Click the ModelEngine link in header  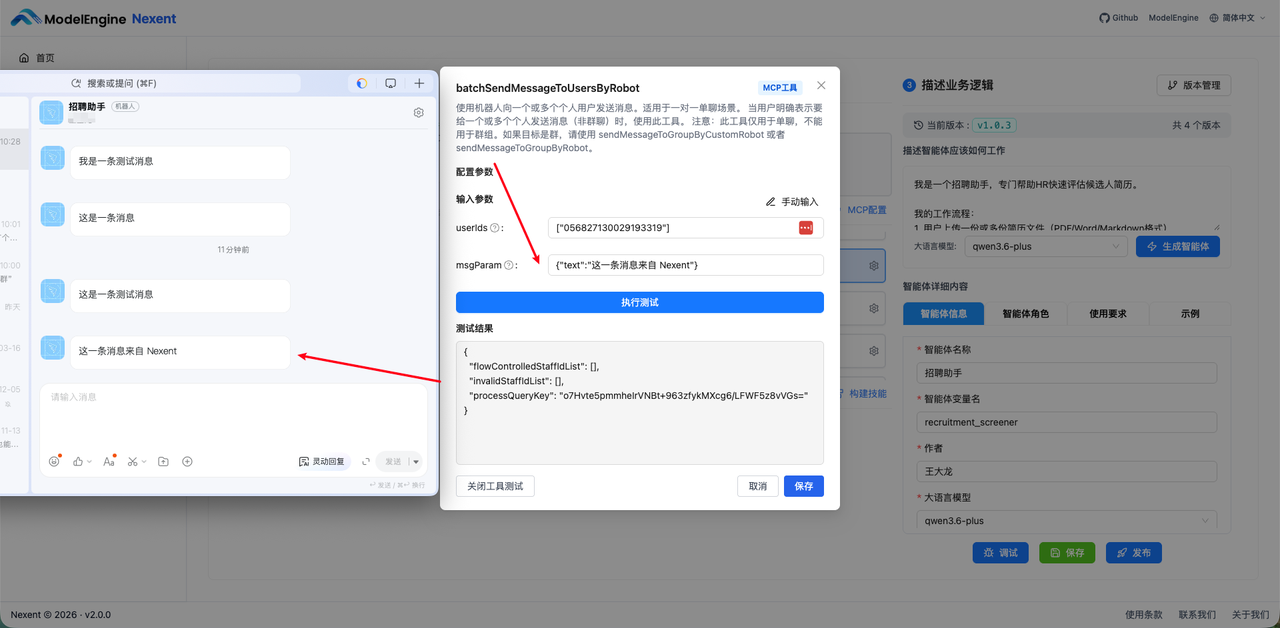pyautogui.click(x=1172, y=18)
